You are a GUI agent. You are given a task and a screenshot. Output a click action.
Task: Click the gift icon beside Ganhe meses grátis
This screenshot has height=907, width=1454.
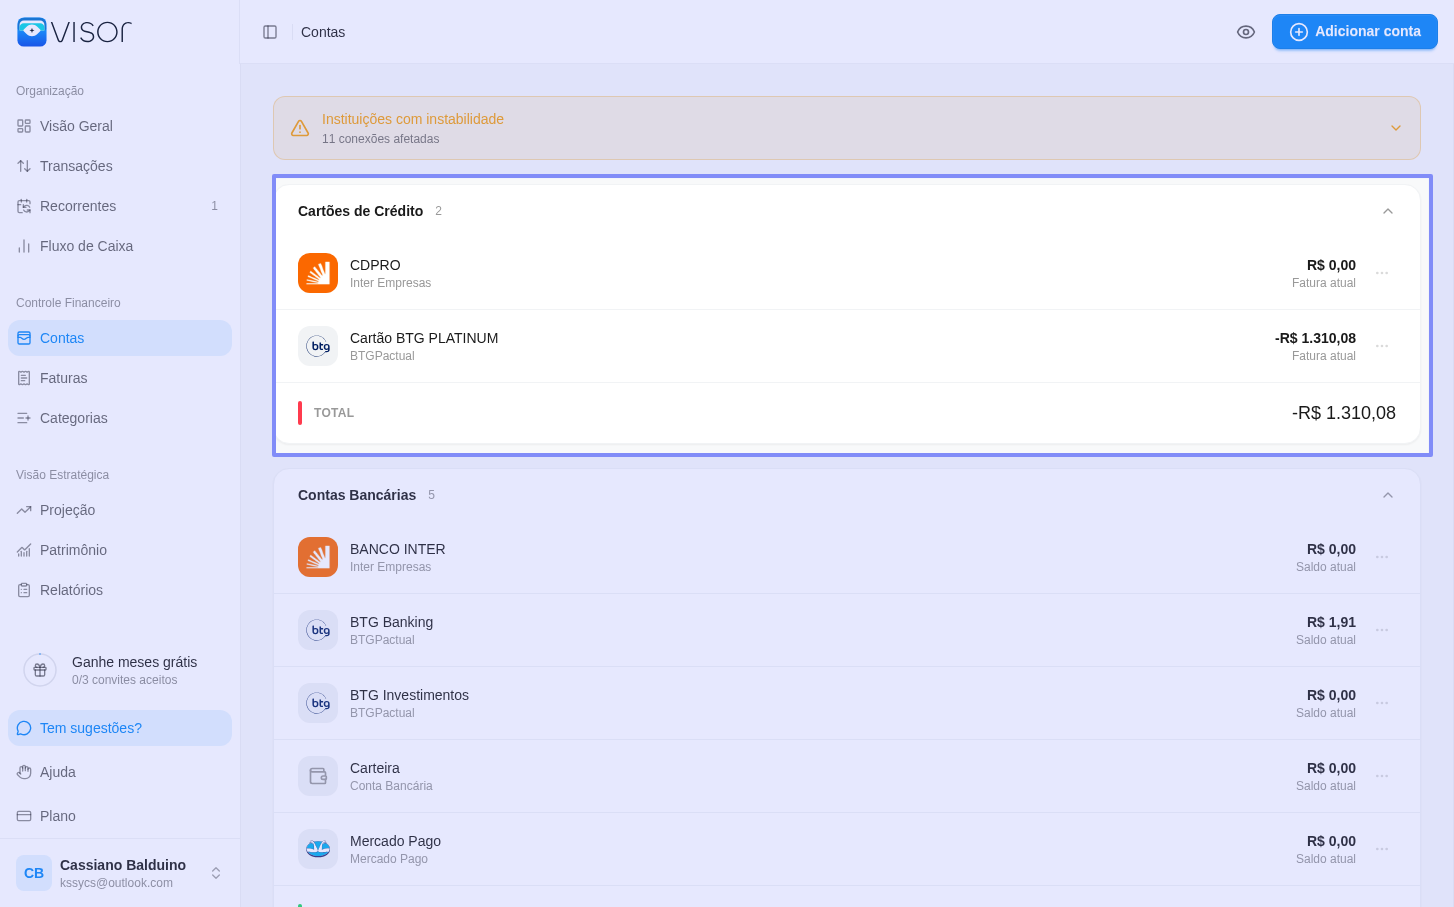(40, 670)
